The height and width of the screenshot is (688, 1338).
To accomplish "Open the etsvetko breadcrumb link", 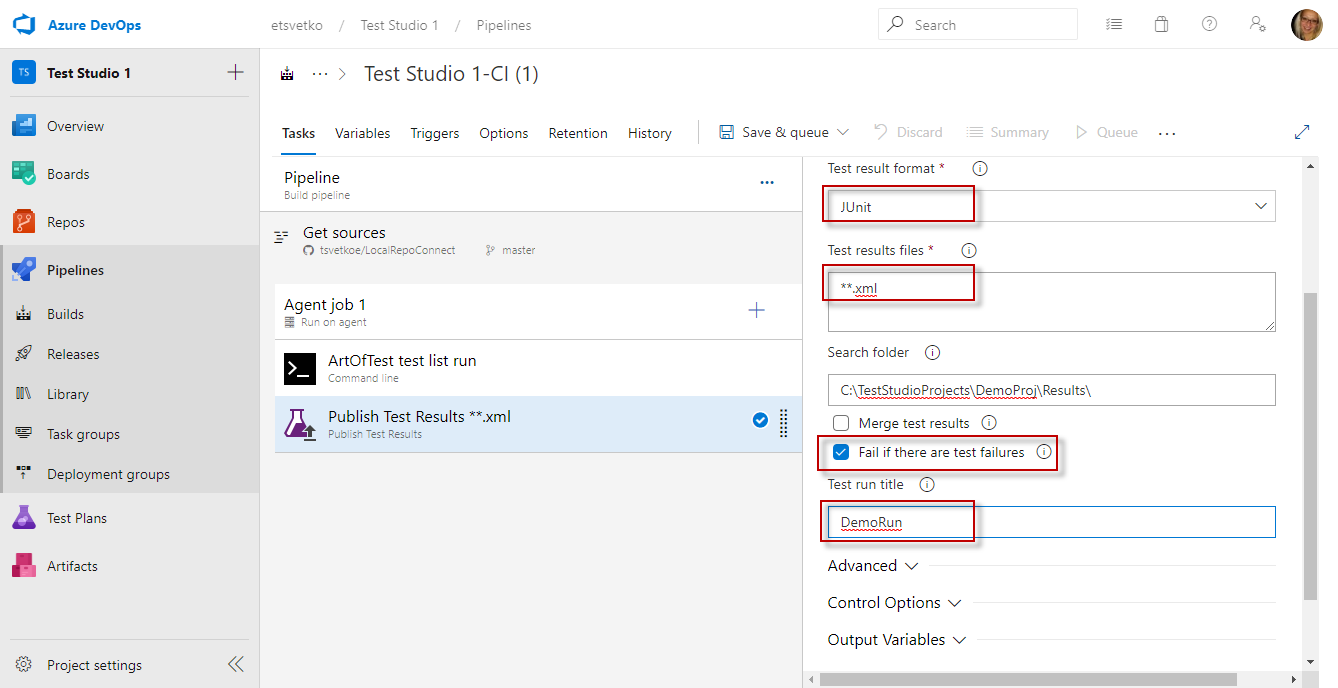I will pyautogui.click(x=297, y=25).
